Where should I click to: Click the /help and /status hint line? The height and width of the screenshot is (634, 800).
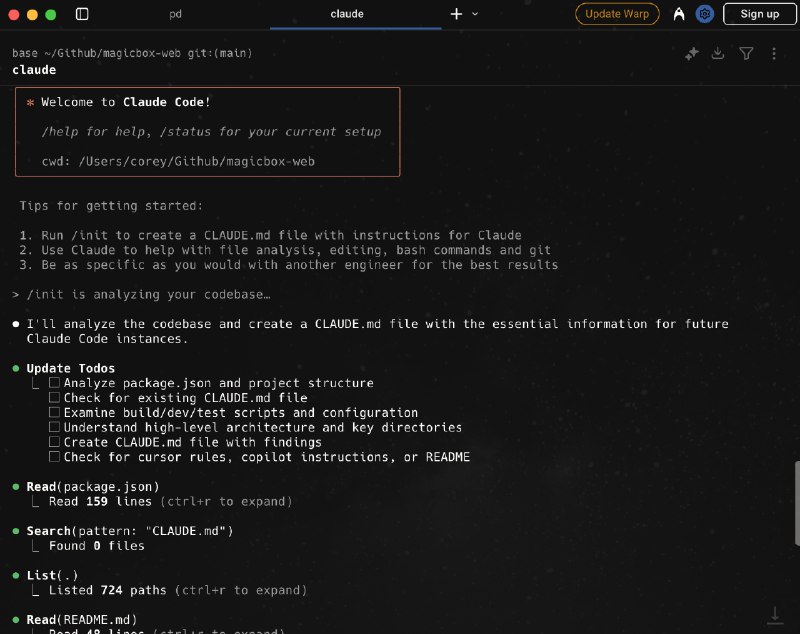click(x=211, y=132)
